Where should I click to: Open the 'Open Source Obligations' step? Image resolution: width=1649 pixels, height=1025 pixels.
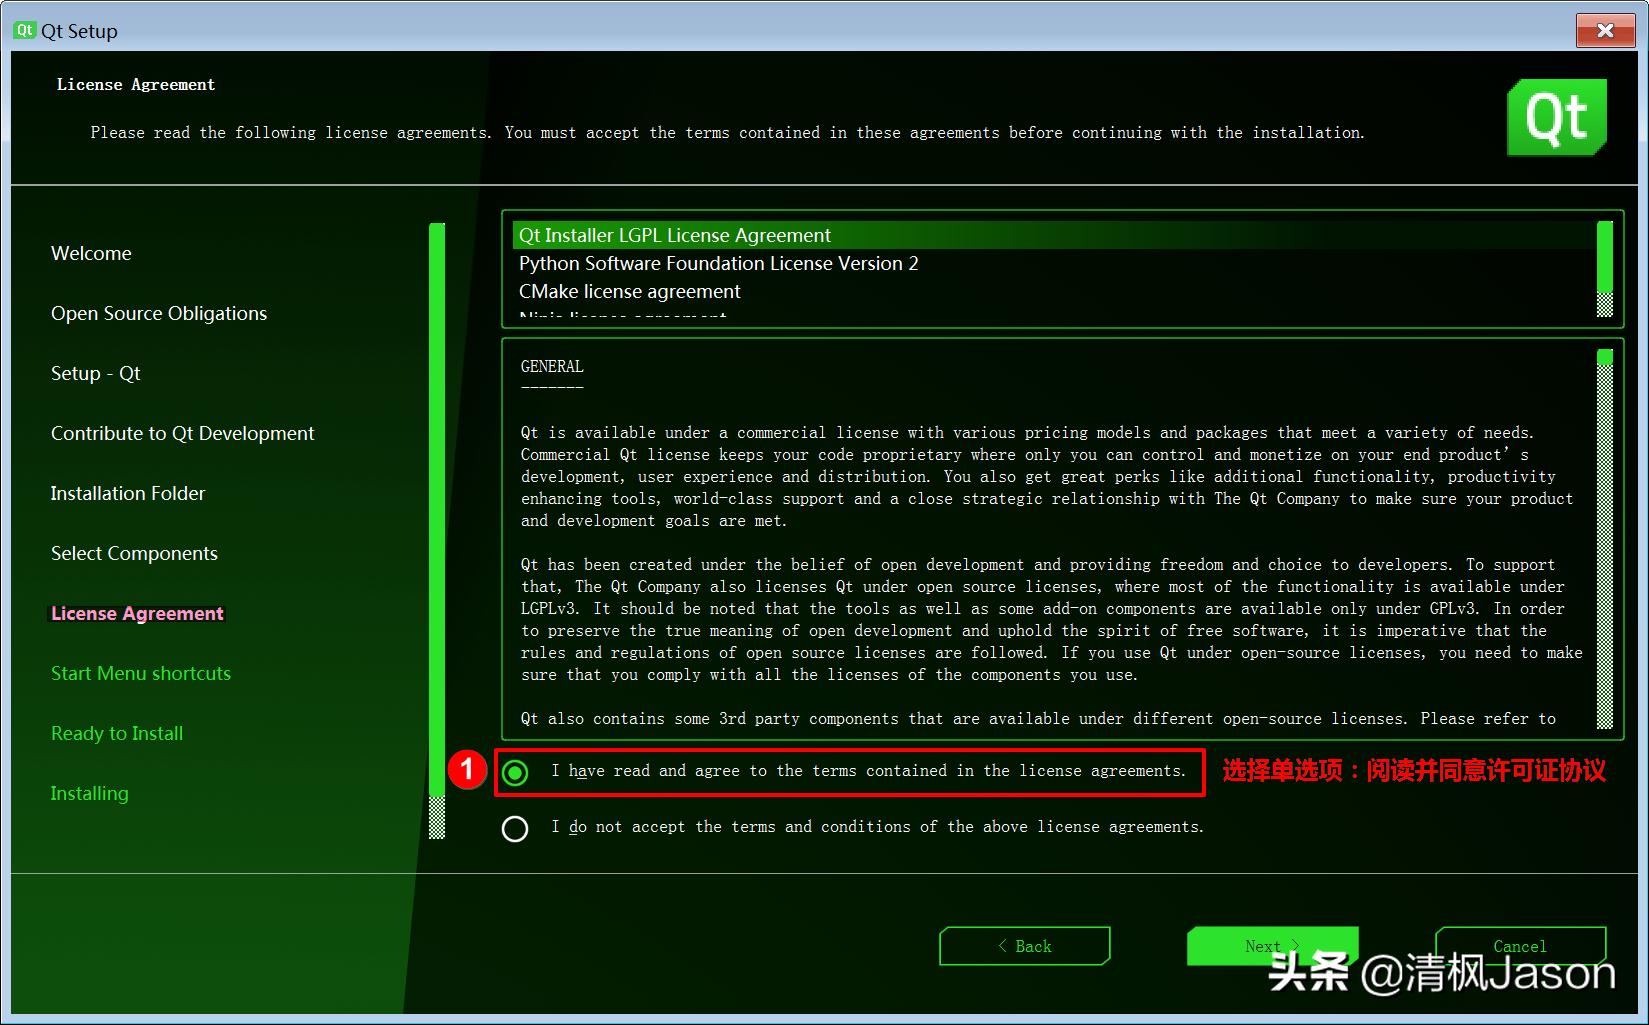click(x=158, y=313)
